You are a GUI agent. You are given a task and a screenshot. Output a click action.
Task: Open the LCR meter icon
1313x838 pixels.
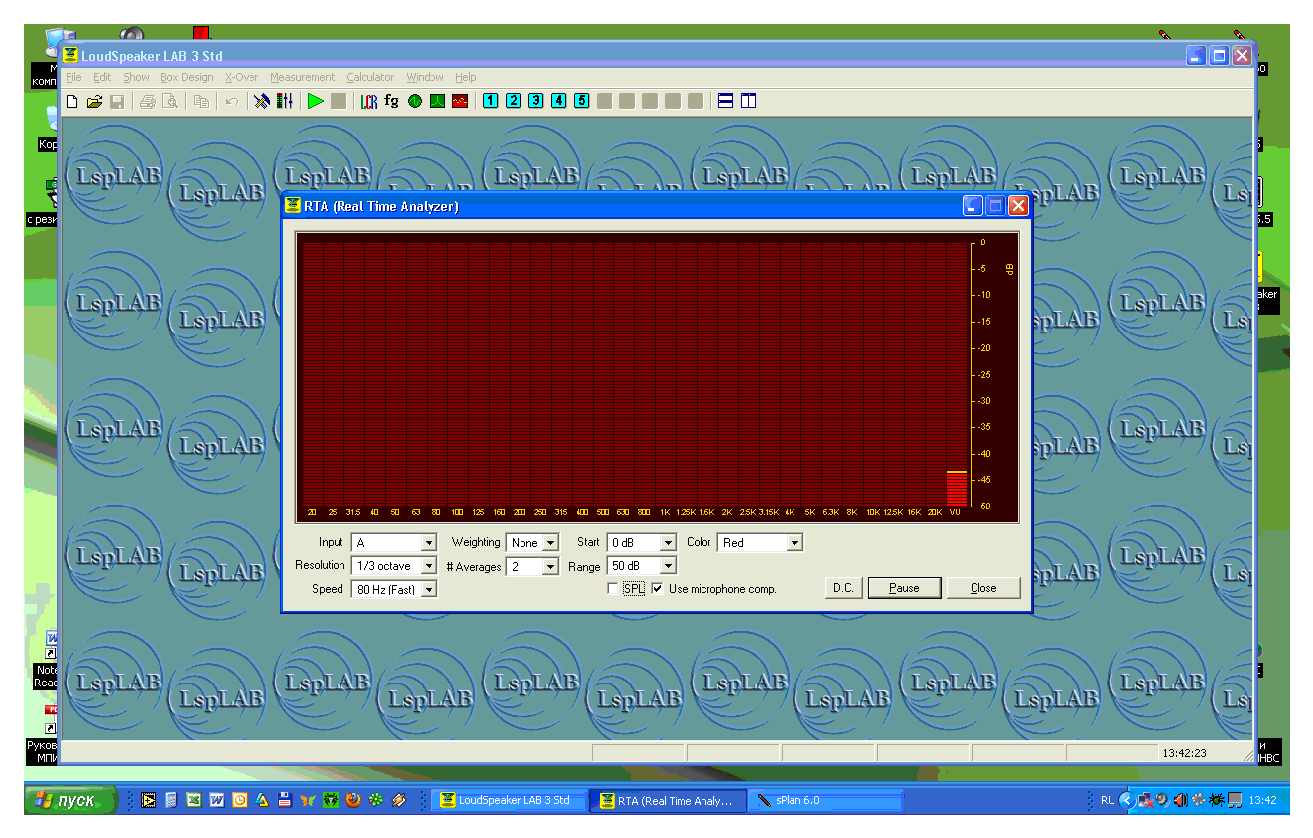tap(369, 101)
